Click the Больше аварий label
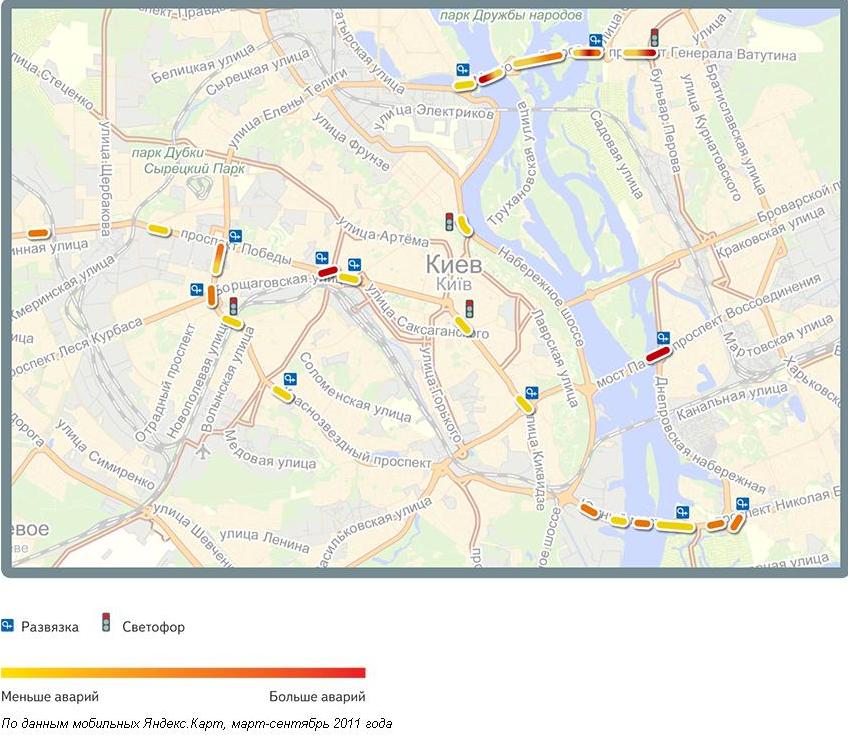 tap(317, 696)
